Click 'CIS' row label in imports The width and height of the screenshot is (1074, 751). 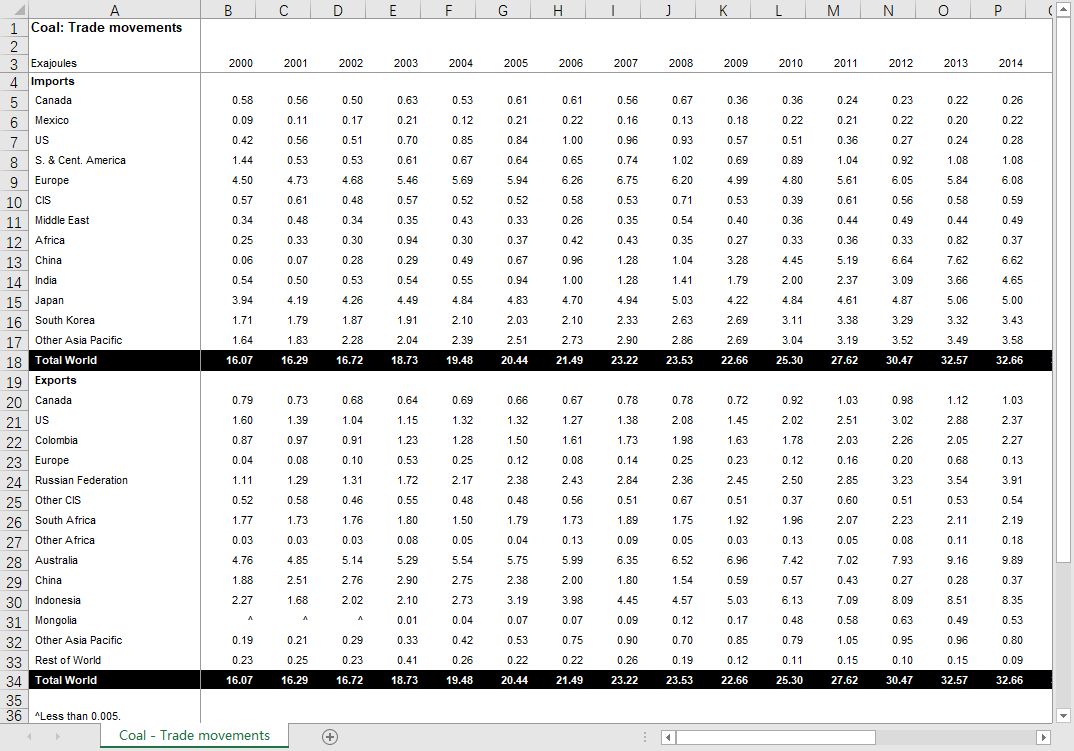[43, 200]
